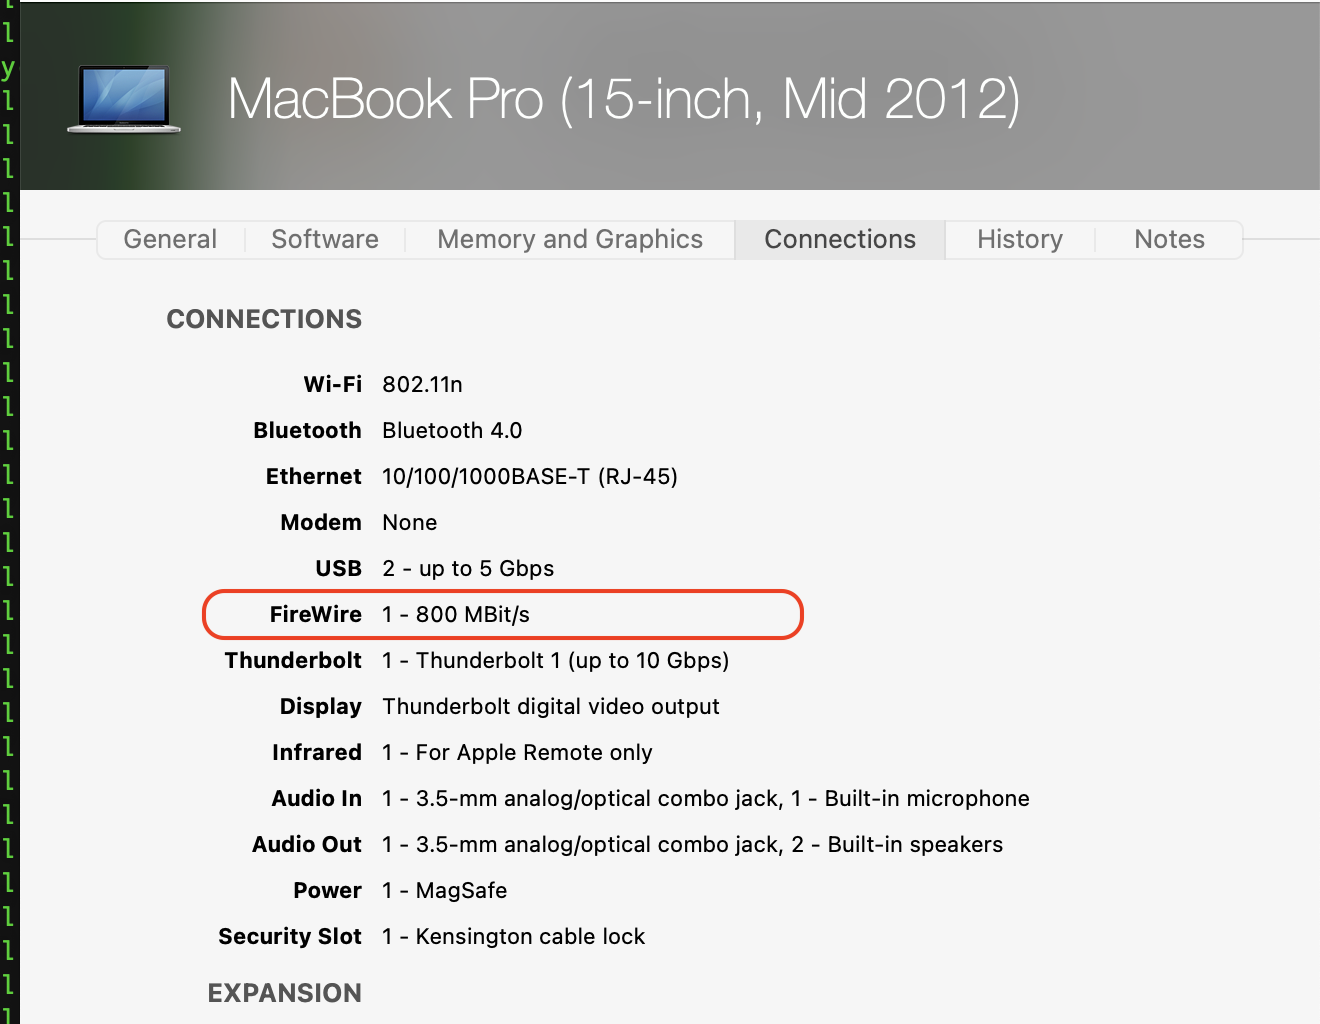The width and height of the screenshot is (1320, 1024).
Task: Open the History tab
Action: (1019, 239)
